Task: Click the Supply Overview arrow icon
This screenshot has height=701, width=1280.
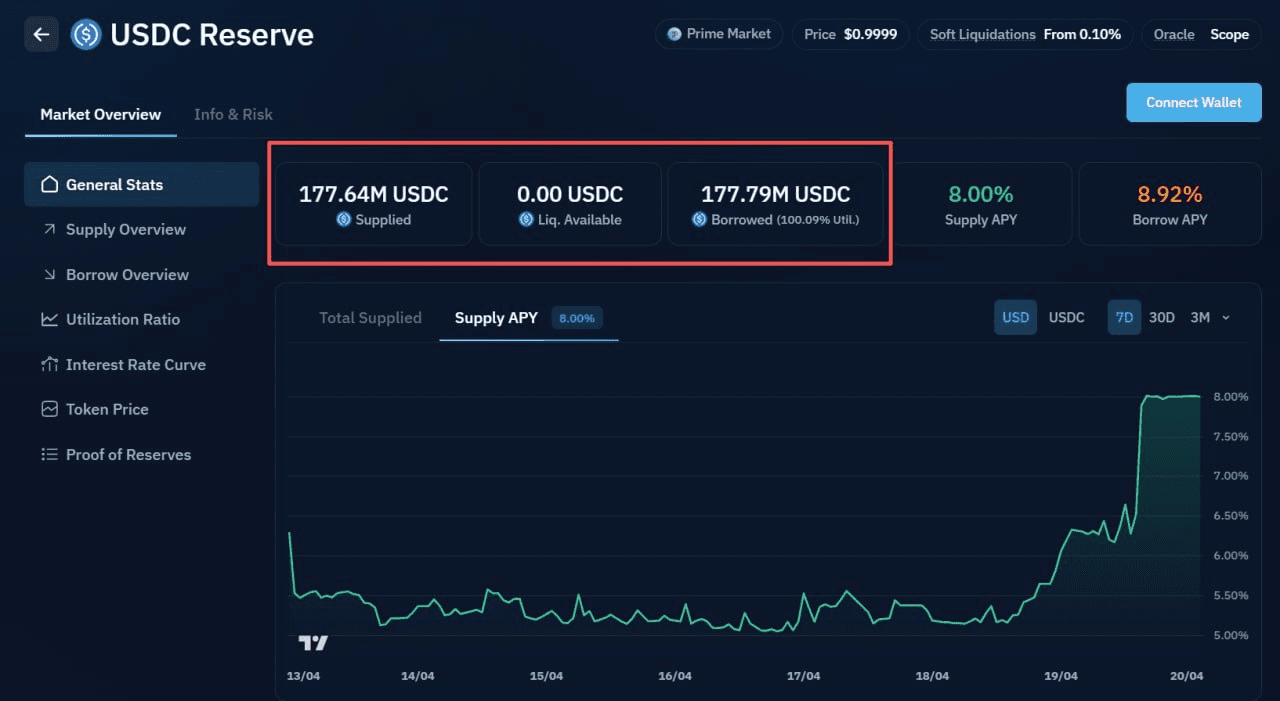Action: click(49, 230)
